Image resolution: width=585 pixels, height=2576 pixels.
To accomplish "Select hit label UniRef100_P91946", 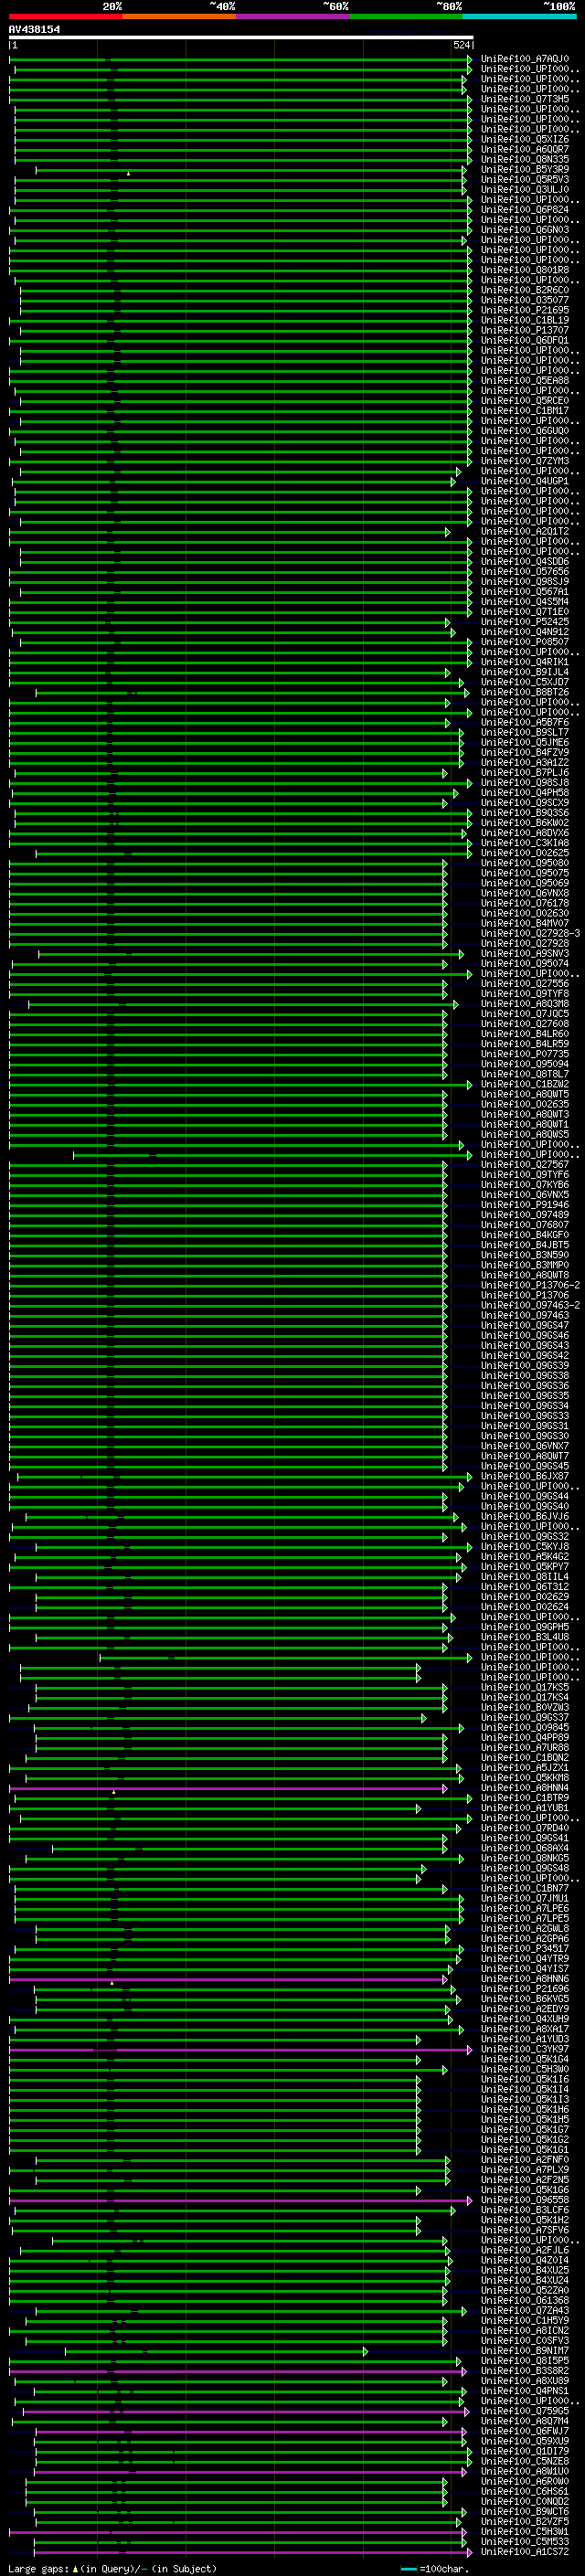I will coord(525,1205).
